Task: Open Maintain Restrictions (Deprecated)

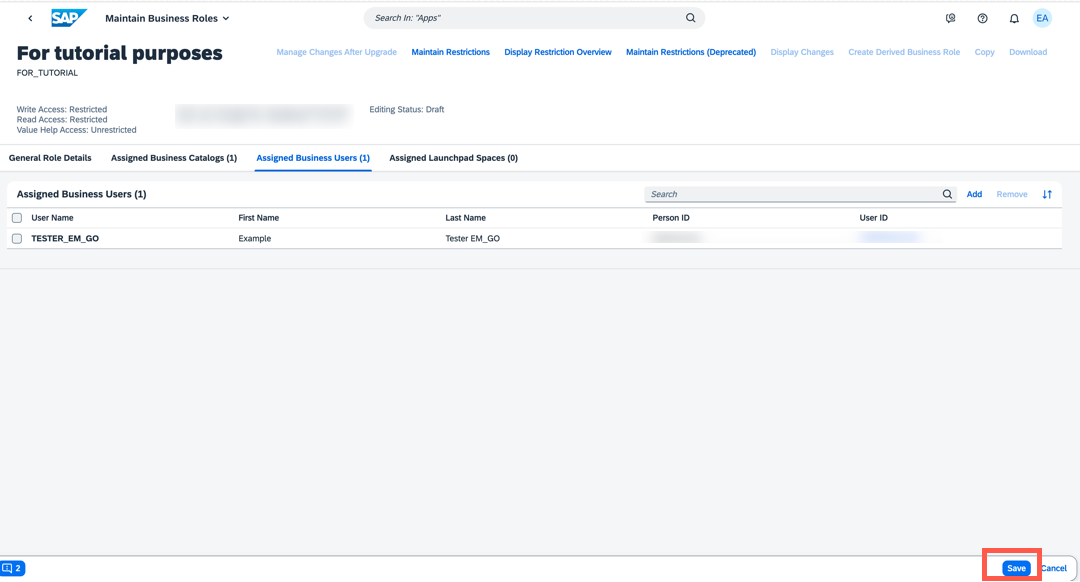Action: click(x=691, y=52)
